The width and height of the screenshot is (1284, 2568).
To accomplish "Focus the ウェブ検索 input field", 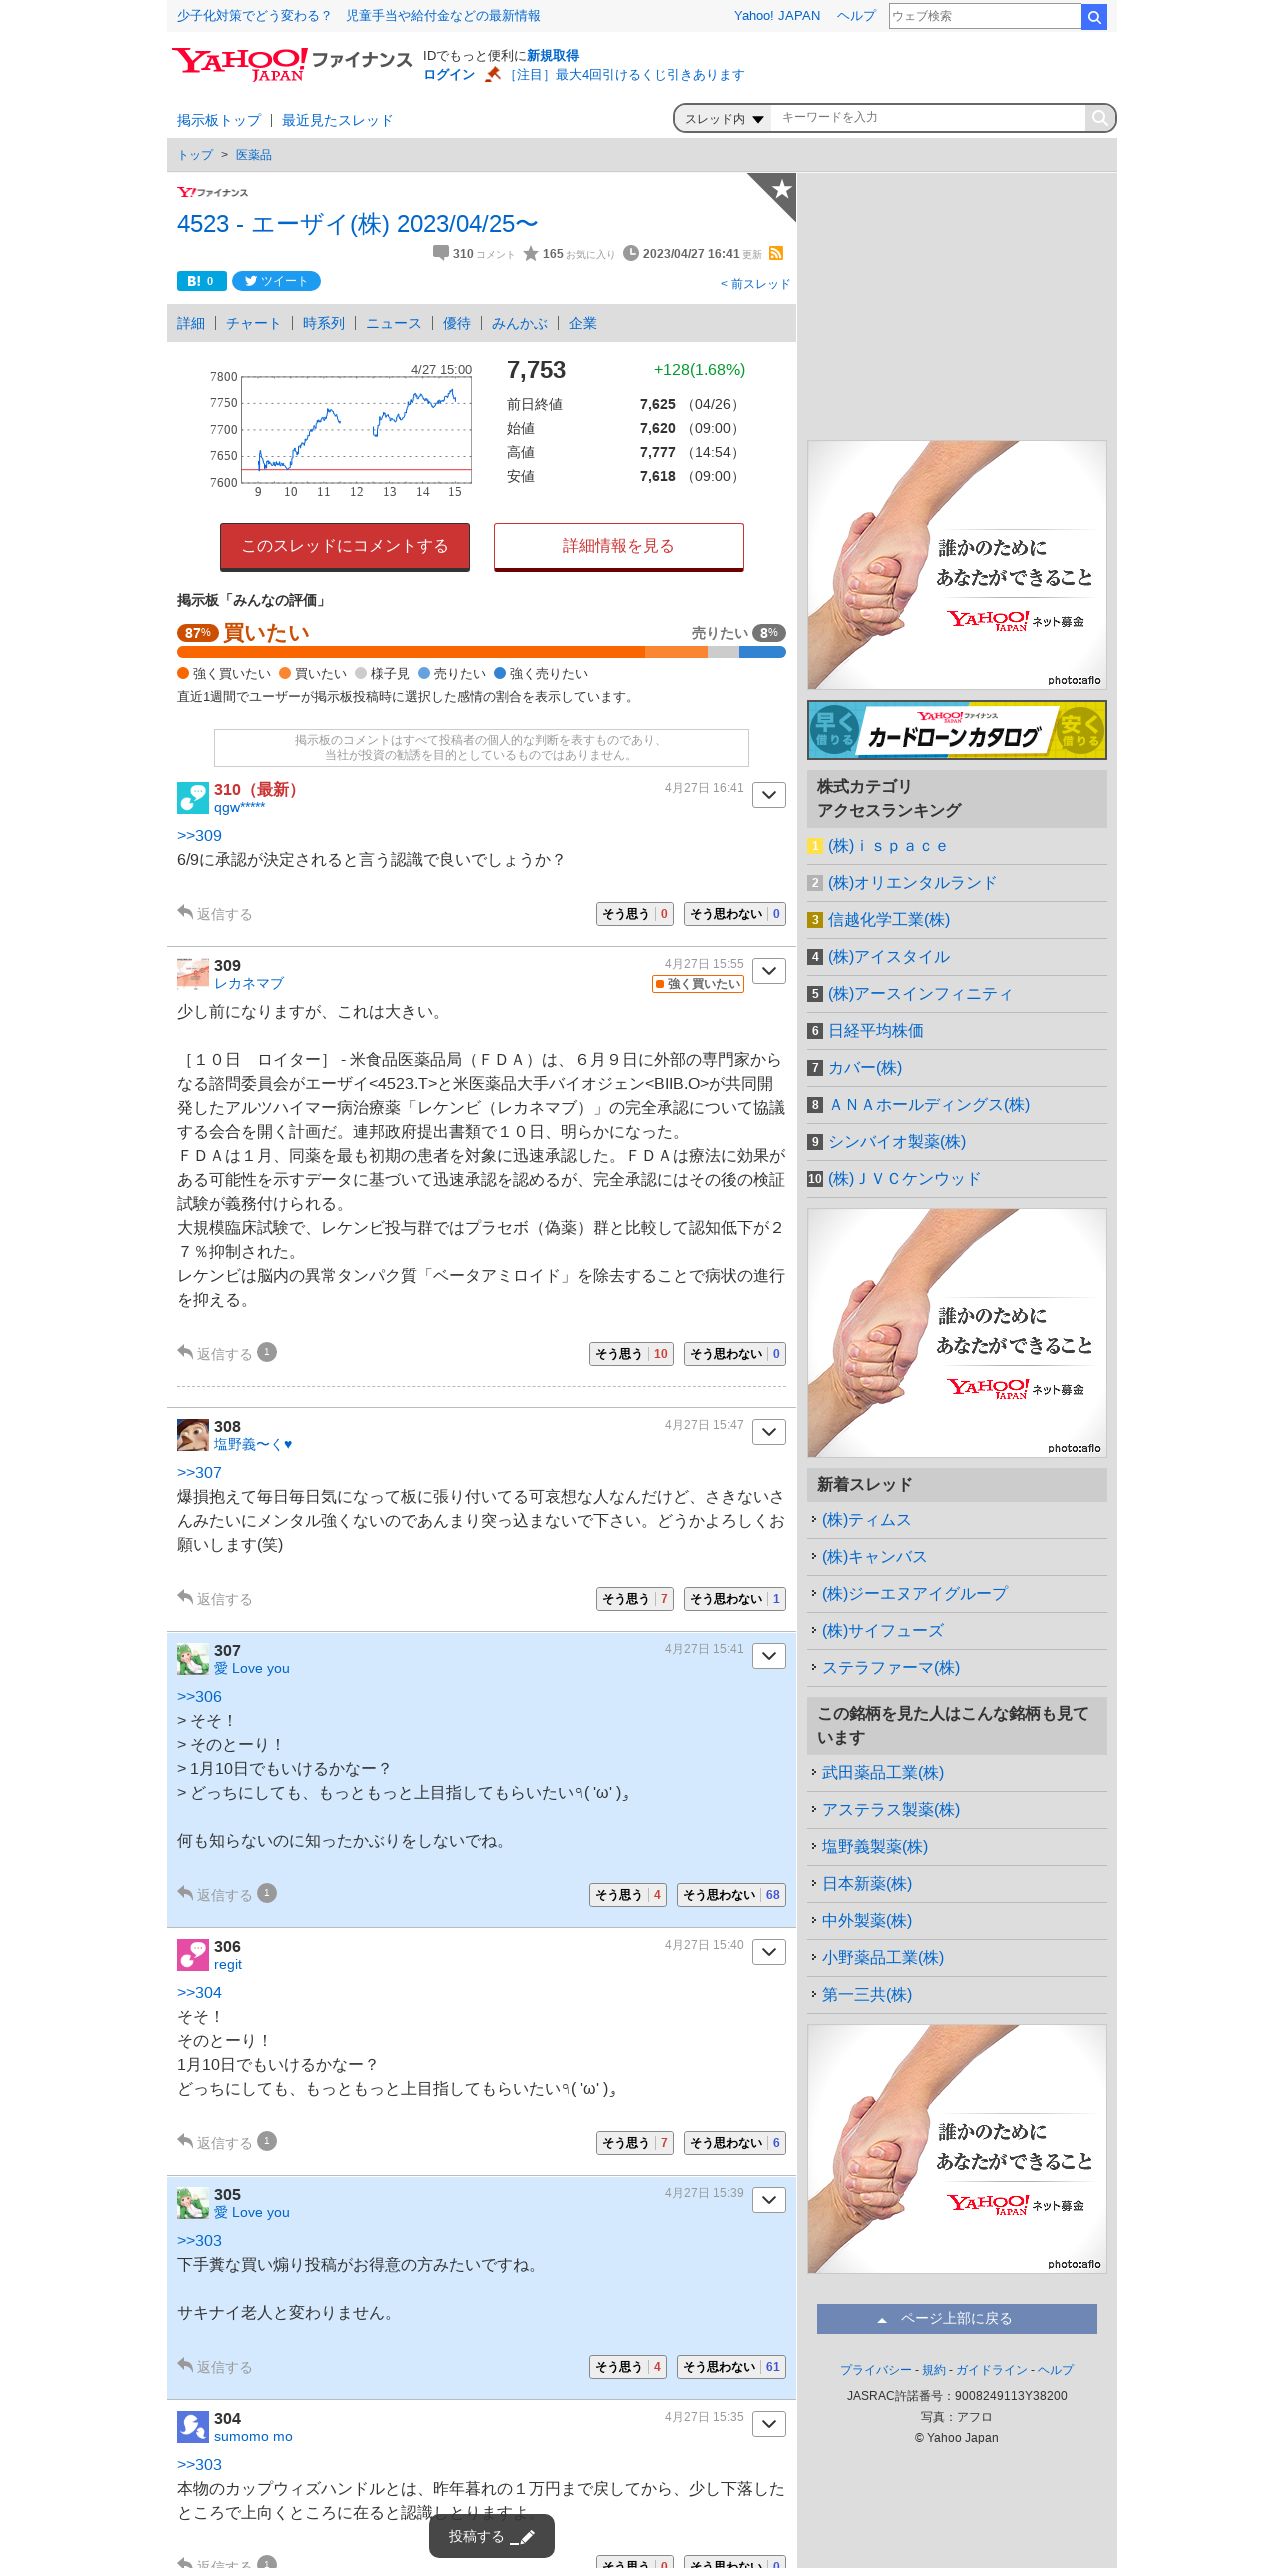I will [985, 16].
